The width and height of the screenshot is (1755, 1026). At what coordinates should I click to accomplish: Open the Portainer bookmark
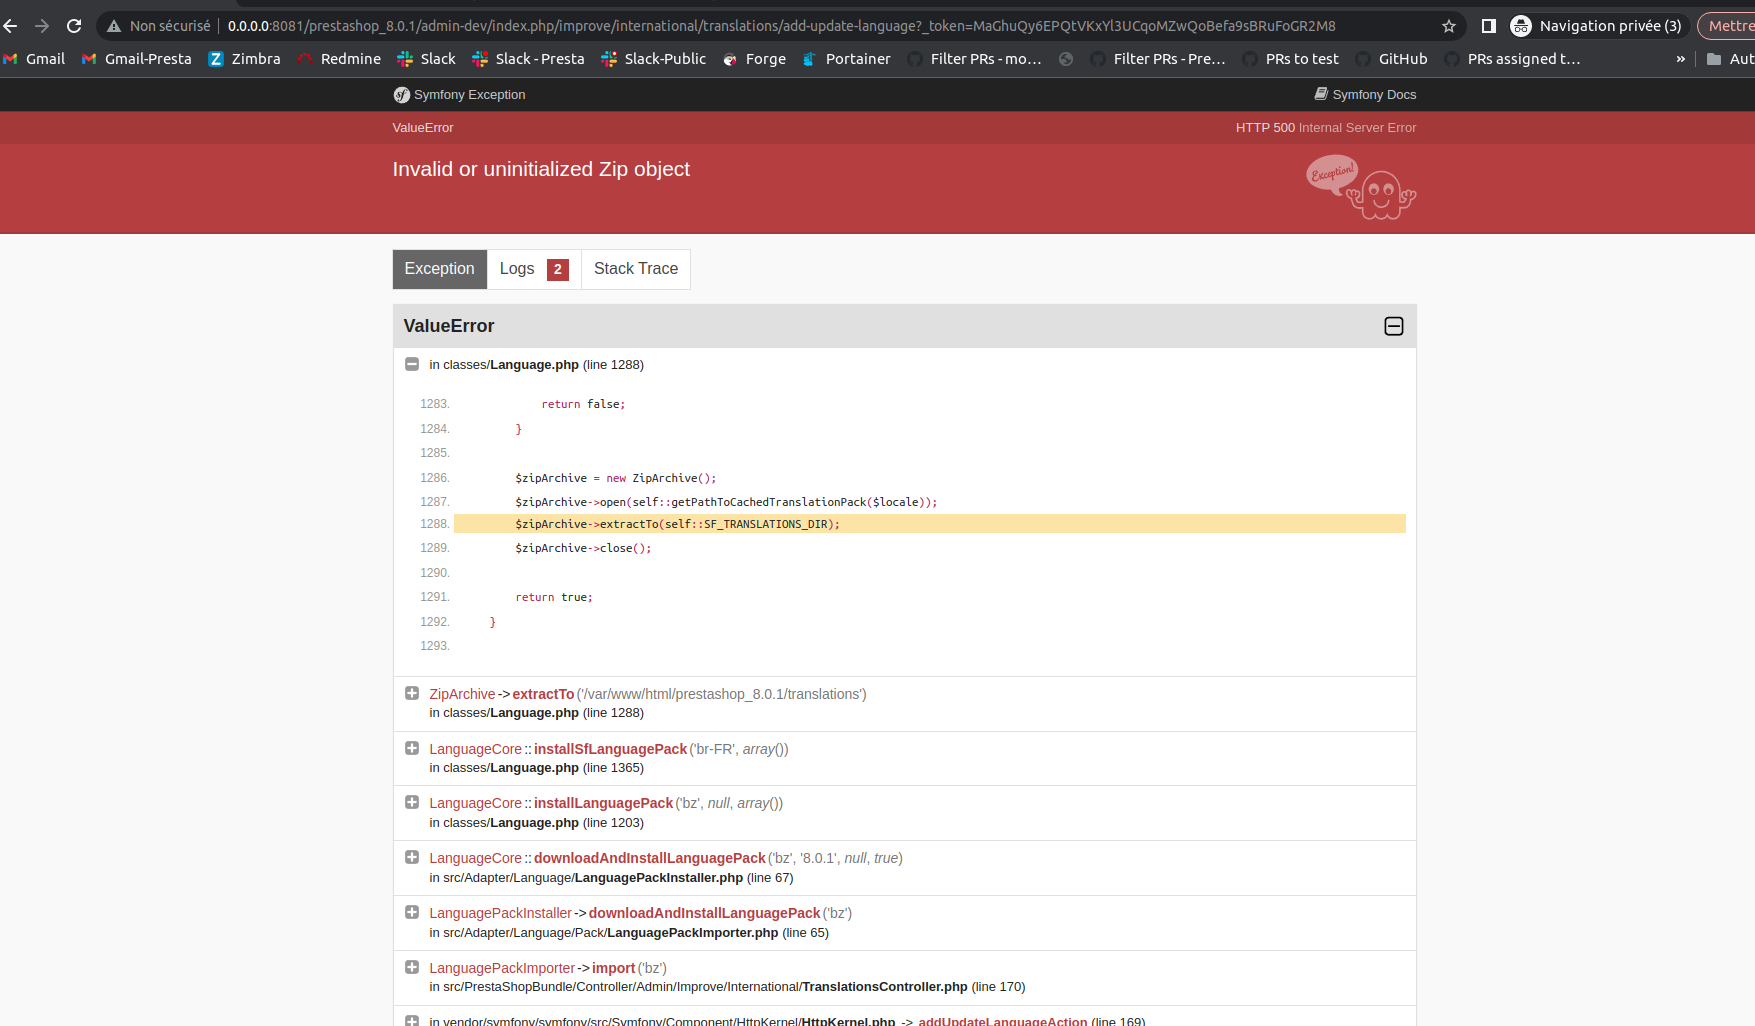click(846, 58)
